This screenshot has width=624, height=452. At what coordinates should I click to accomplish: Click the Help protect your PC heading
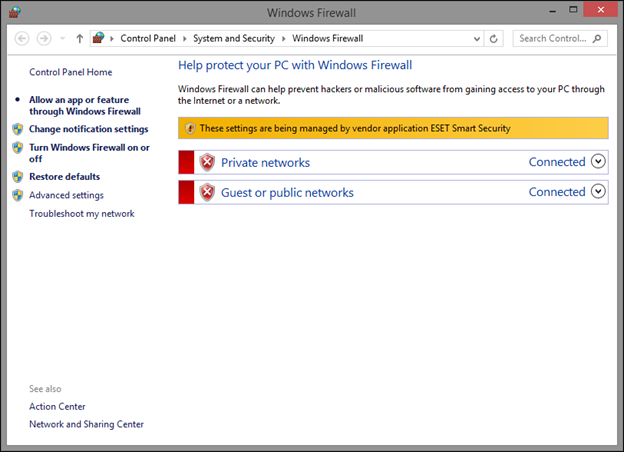click(295, 65)
